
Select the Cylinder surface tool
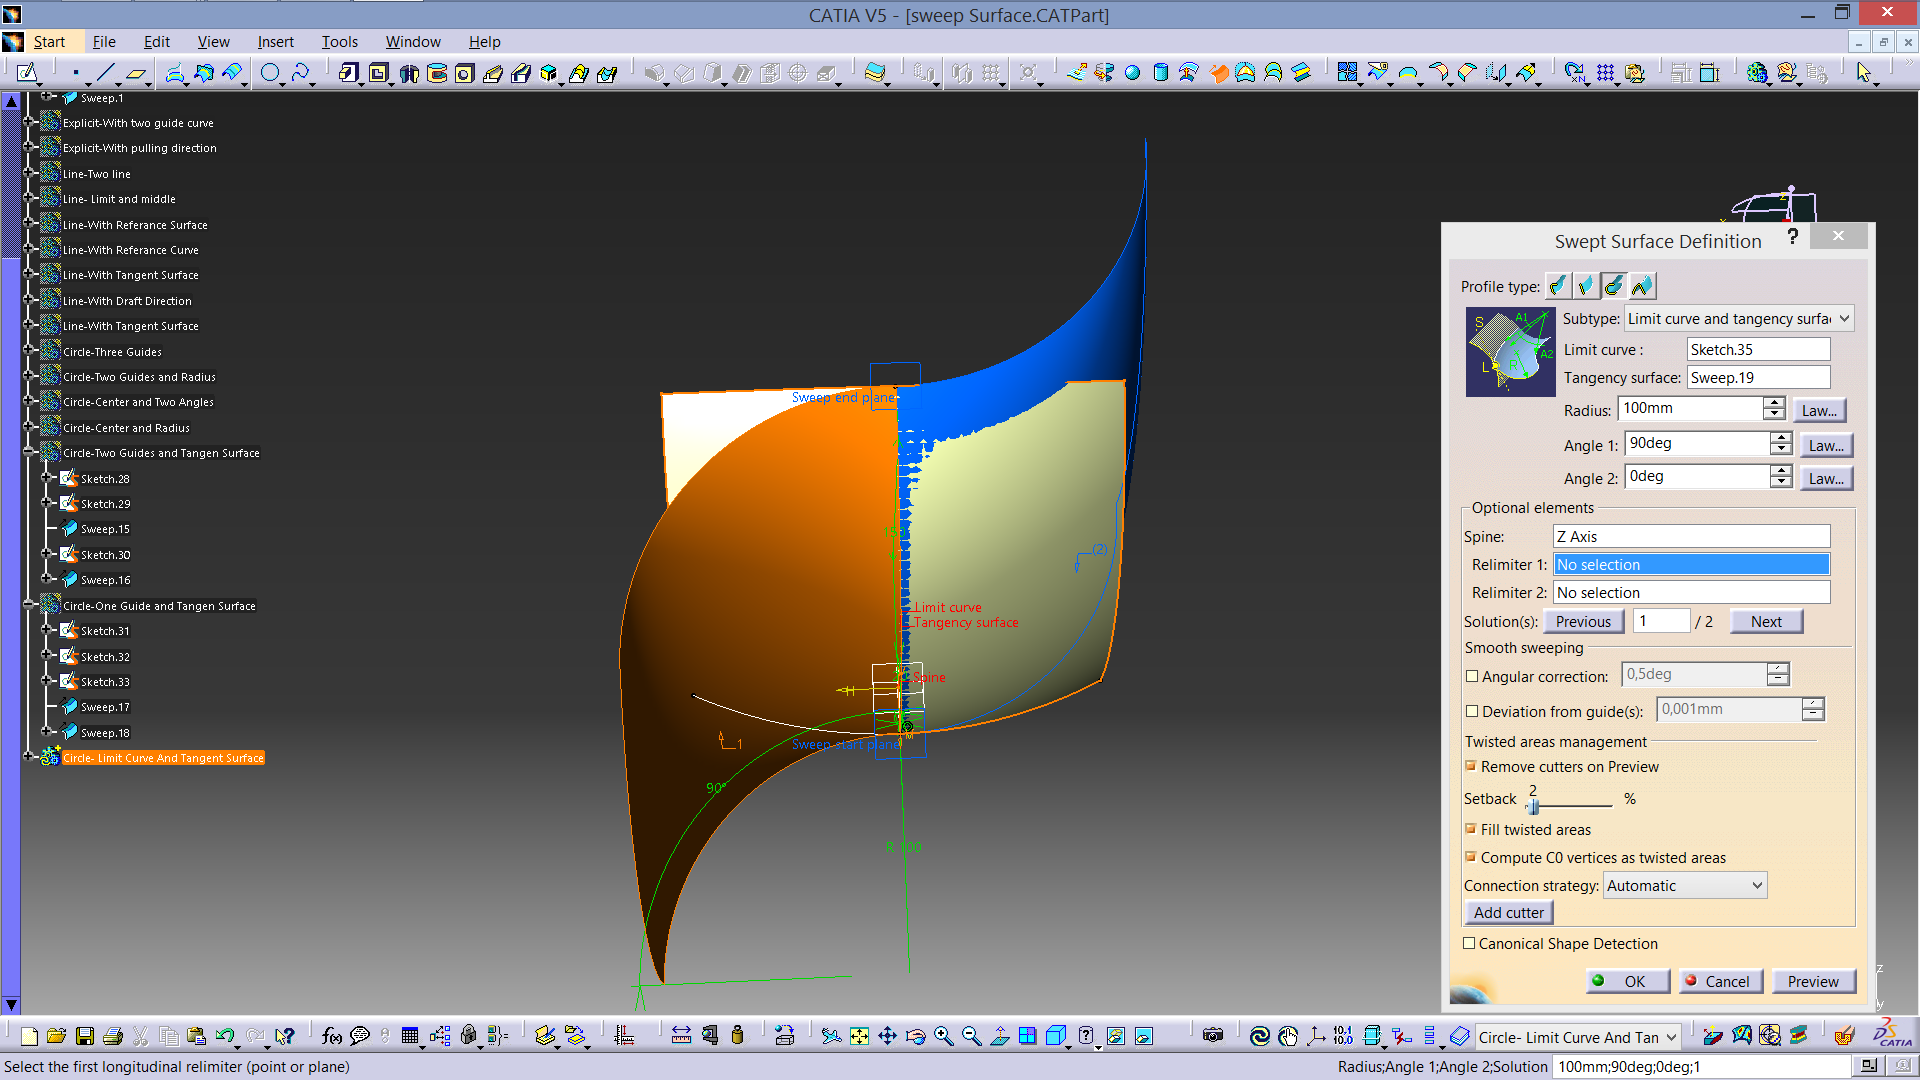[x=1160, y=73]
